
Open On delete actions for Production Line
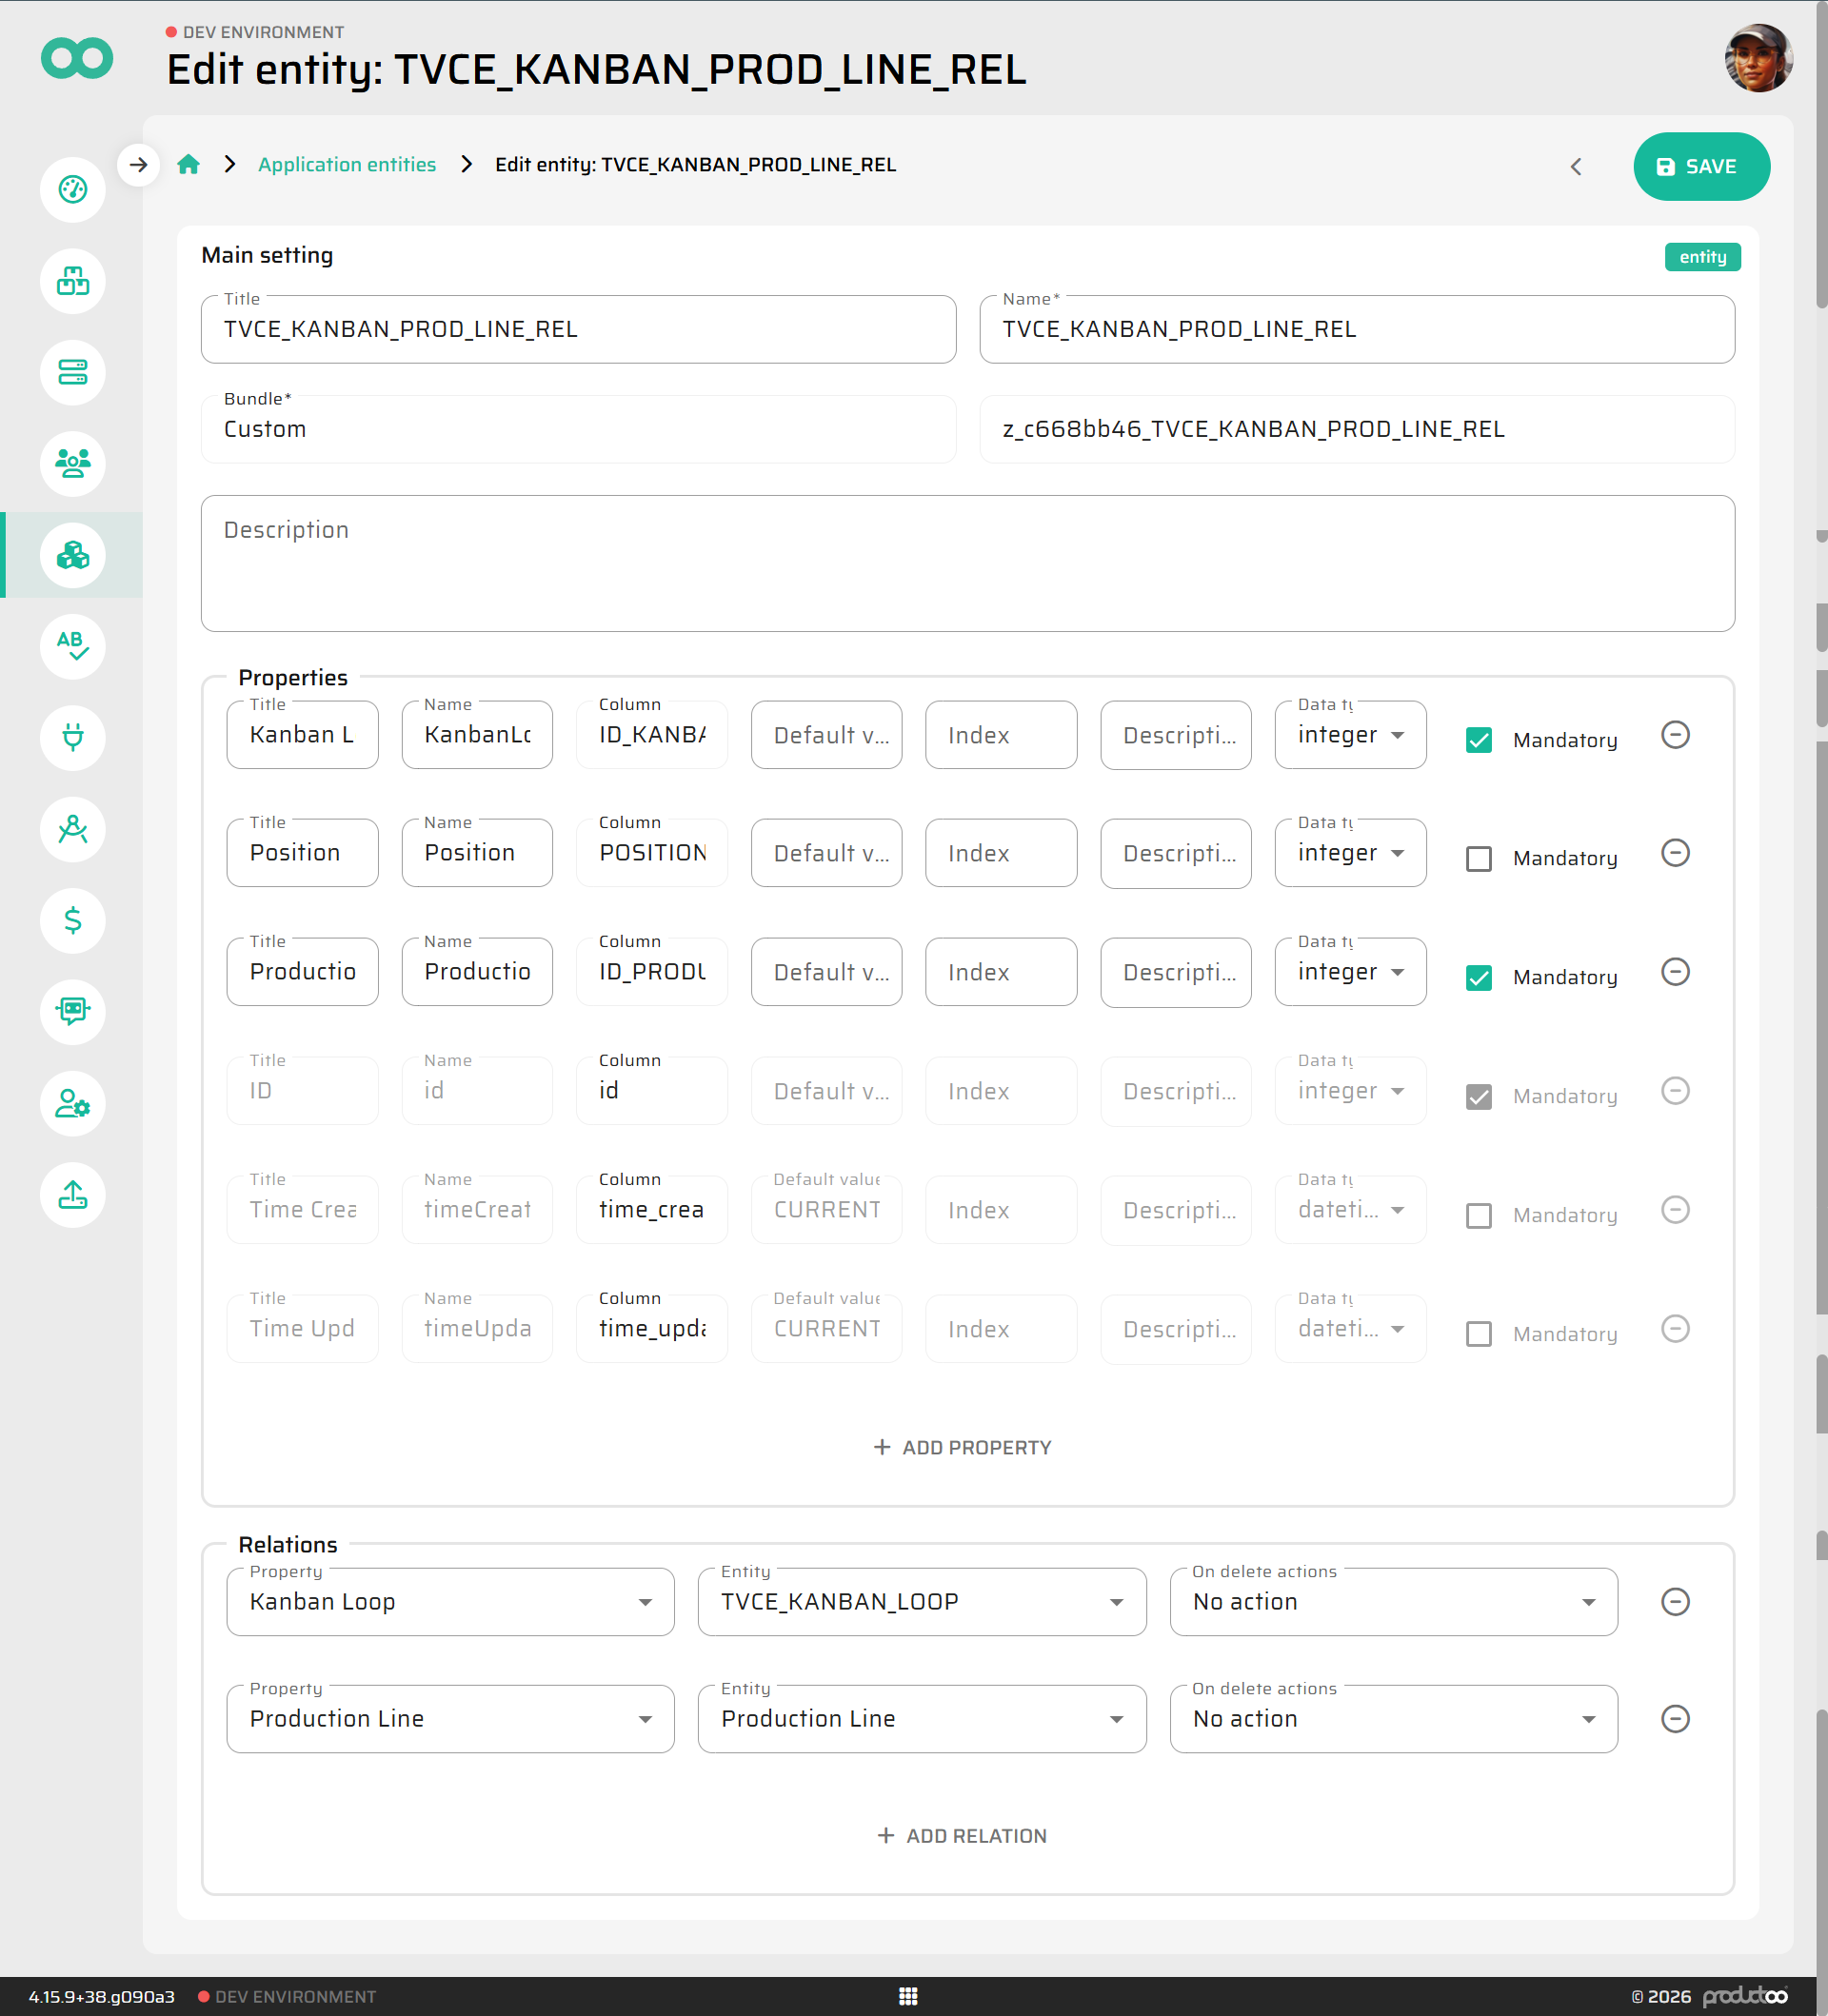pos(1392,1719)
